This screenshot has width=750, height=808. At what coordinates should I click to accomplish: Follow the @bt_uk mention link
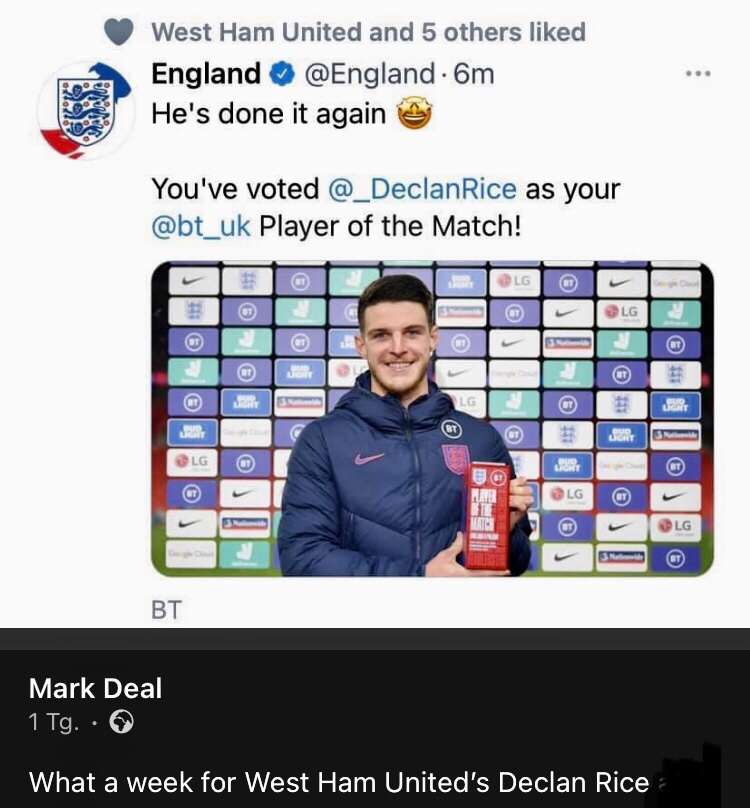[x=200, y=225]
